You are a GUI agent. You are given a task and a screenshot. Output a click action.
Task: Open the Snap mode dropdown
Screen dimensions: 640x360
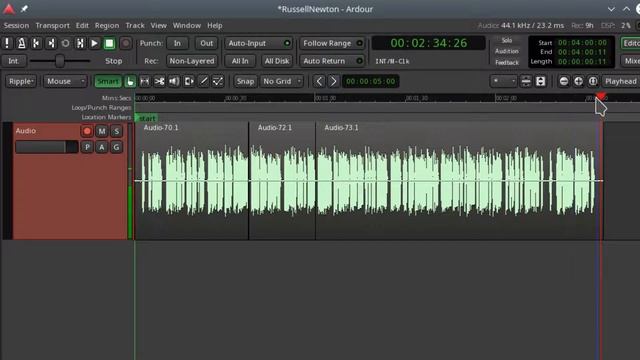245,81
